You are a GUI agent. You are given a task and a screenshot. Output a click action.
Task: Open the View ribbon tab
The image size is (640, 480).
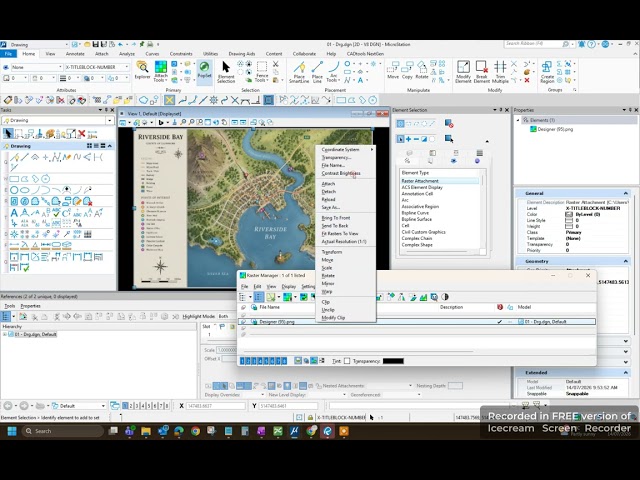pyautogui.click(x=50, y=54)
